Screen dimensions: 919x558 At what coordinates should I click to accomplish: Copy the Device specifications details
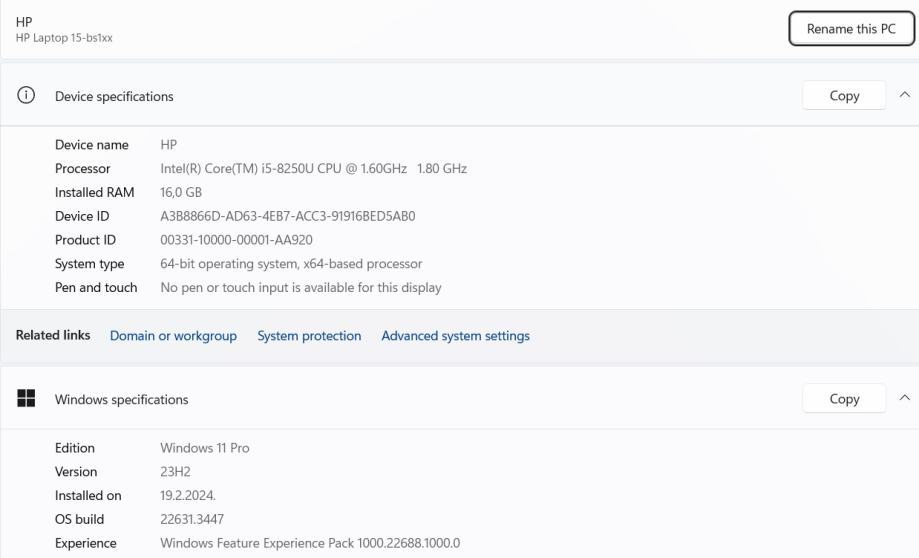[x=844, y=96]
